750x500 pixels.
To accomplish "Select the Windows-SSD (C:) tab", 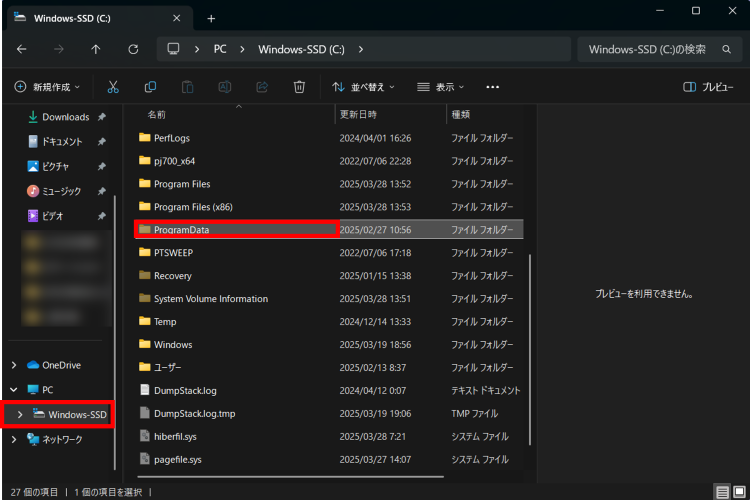I will tap(95, 18).
